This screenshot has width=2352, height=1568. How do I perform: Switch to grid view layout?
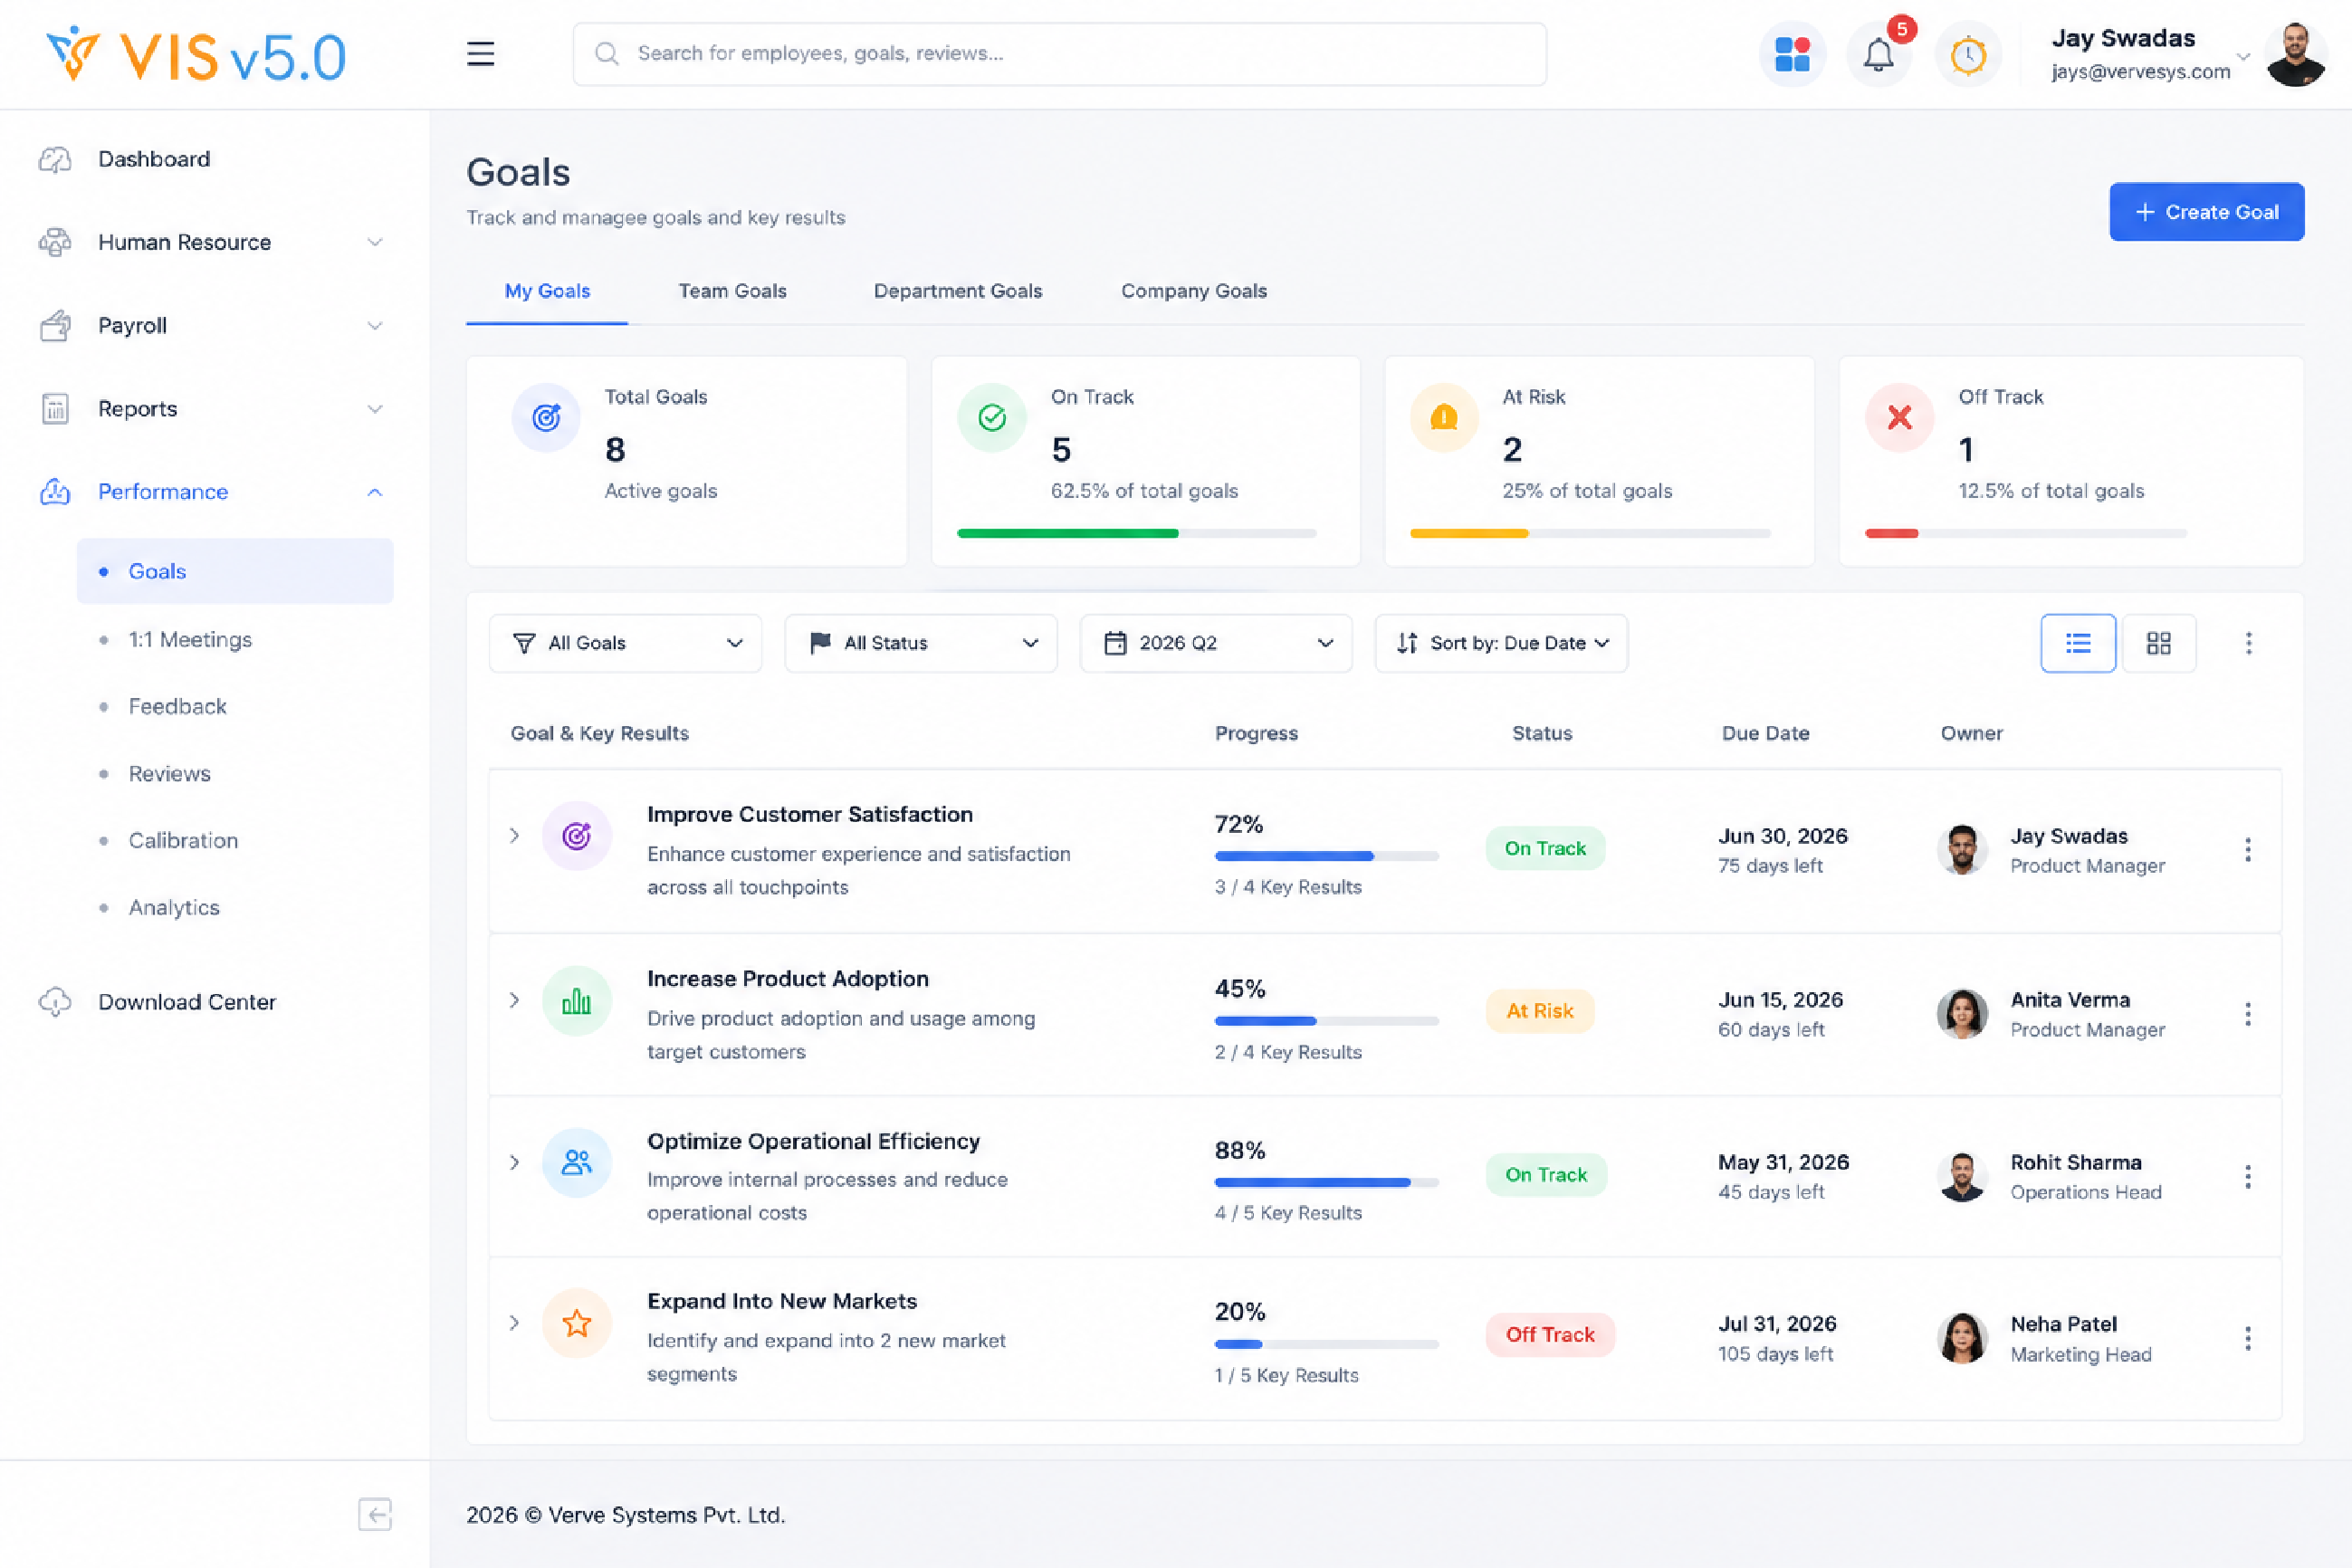2159,643
